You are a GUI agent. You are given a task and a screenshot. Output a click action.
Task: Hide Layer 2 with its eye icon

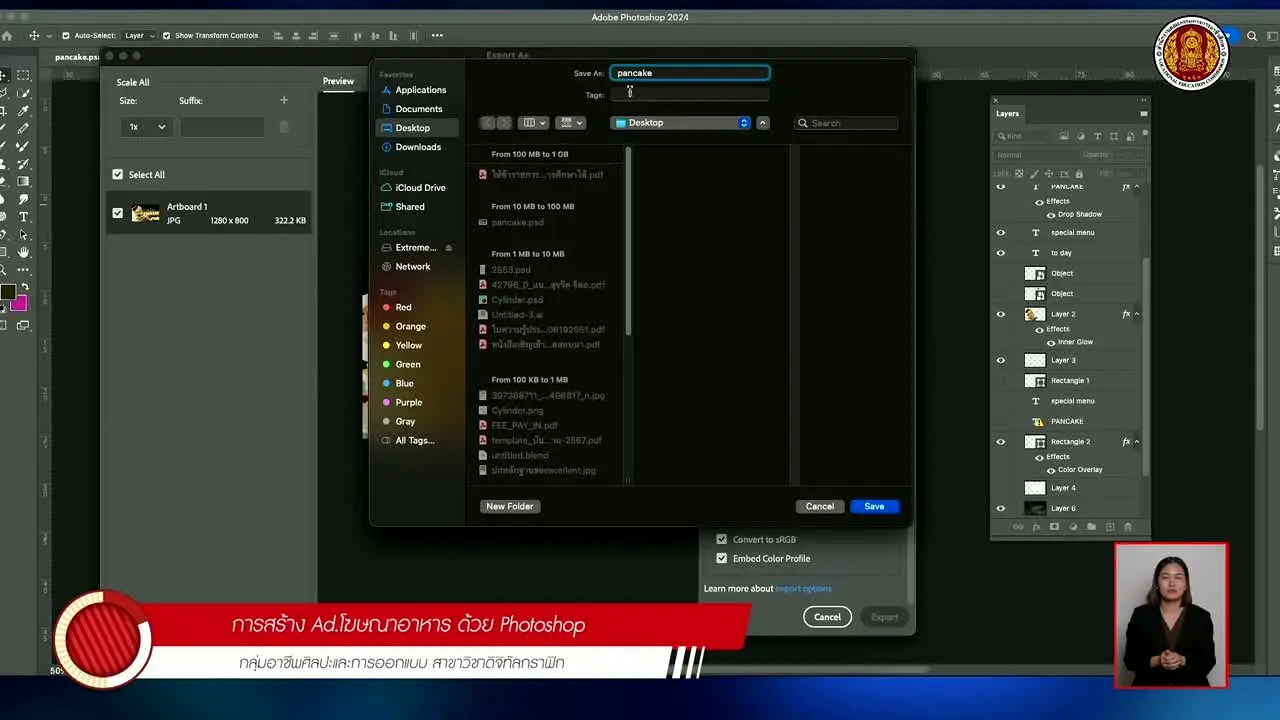1000,314
